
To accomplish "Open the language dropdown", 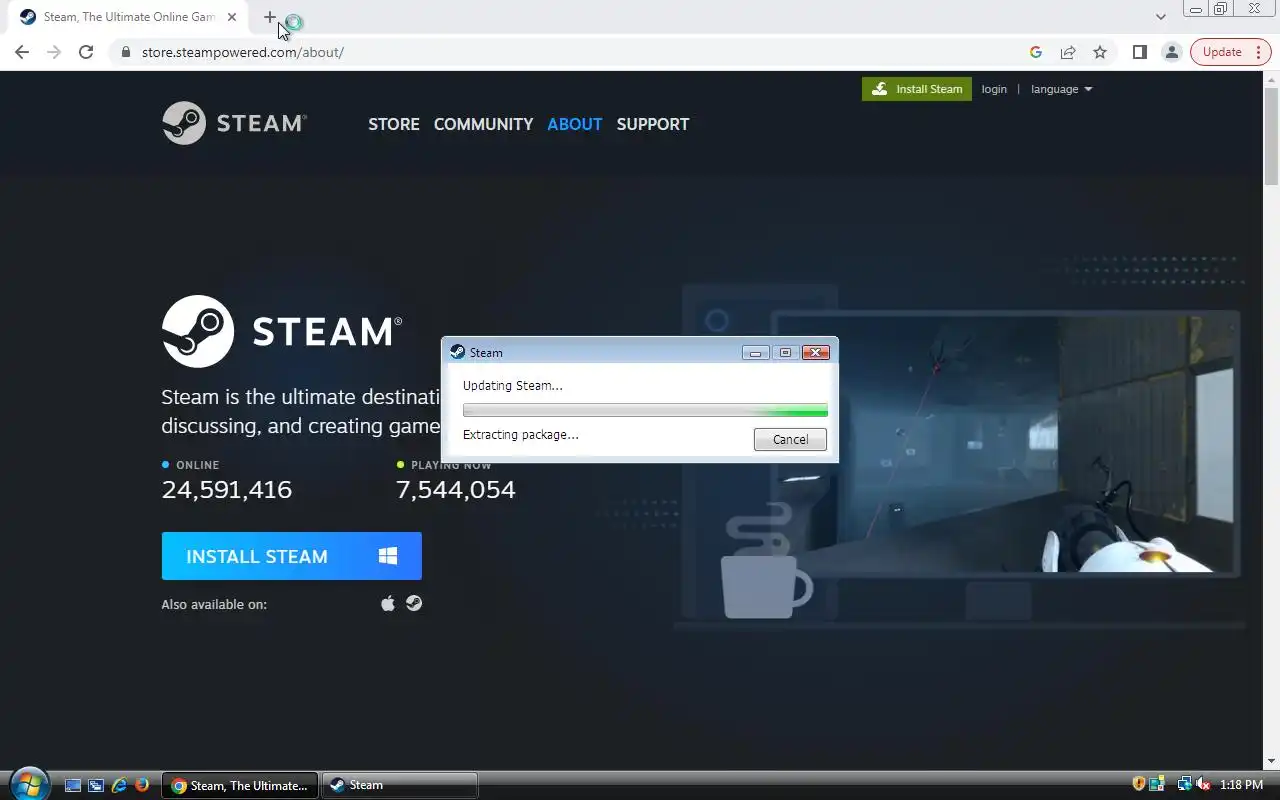I will click(x=1061, y=89).
